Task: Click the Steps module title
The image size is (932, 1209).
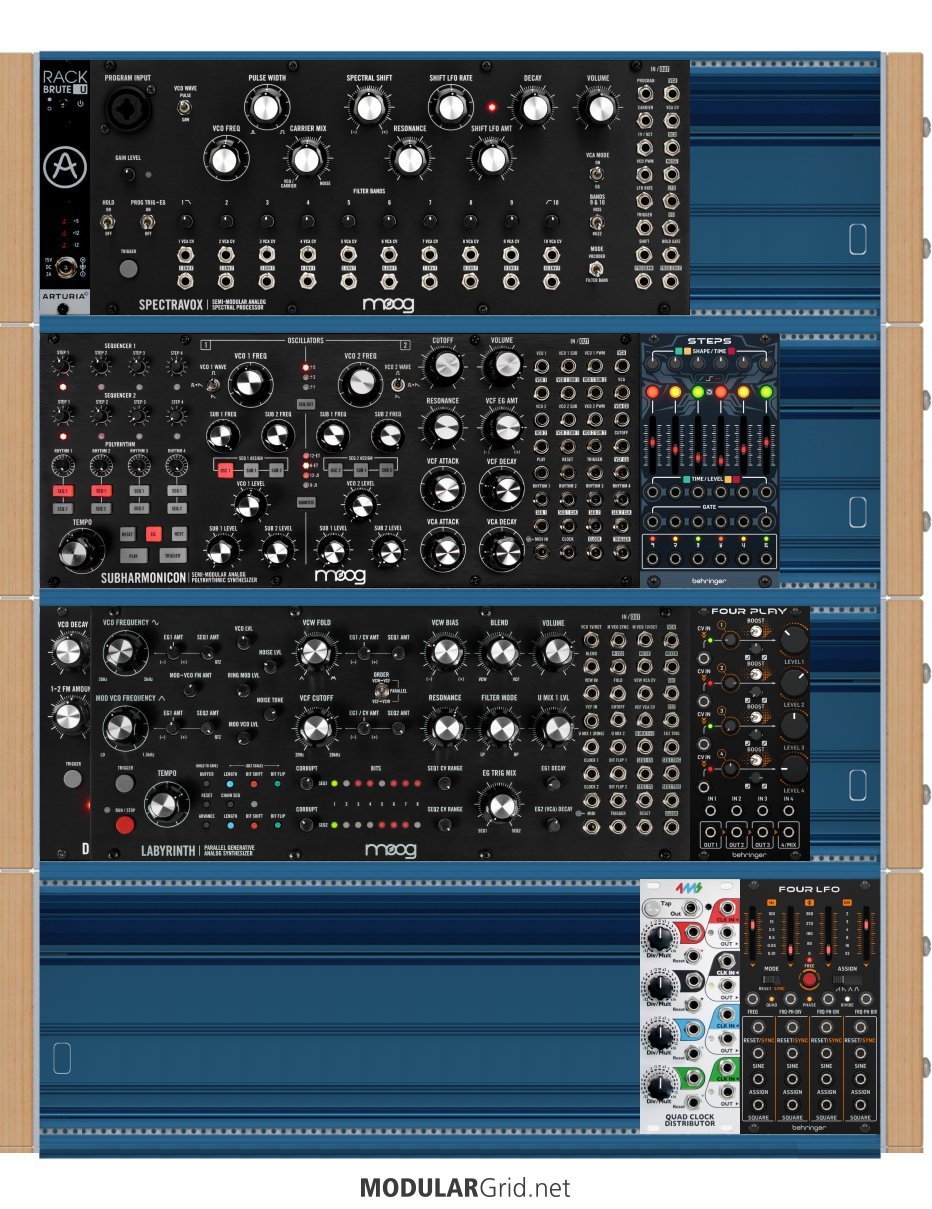Action: (709, 341)
